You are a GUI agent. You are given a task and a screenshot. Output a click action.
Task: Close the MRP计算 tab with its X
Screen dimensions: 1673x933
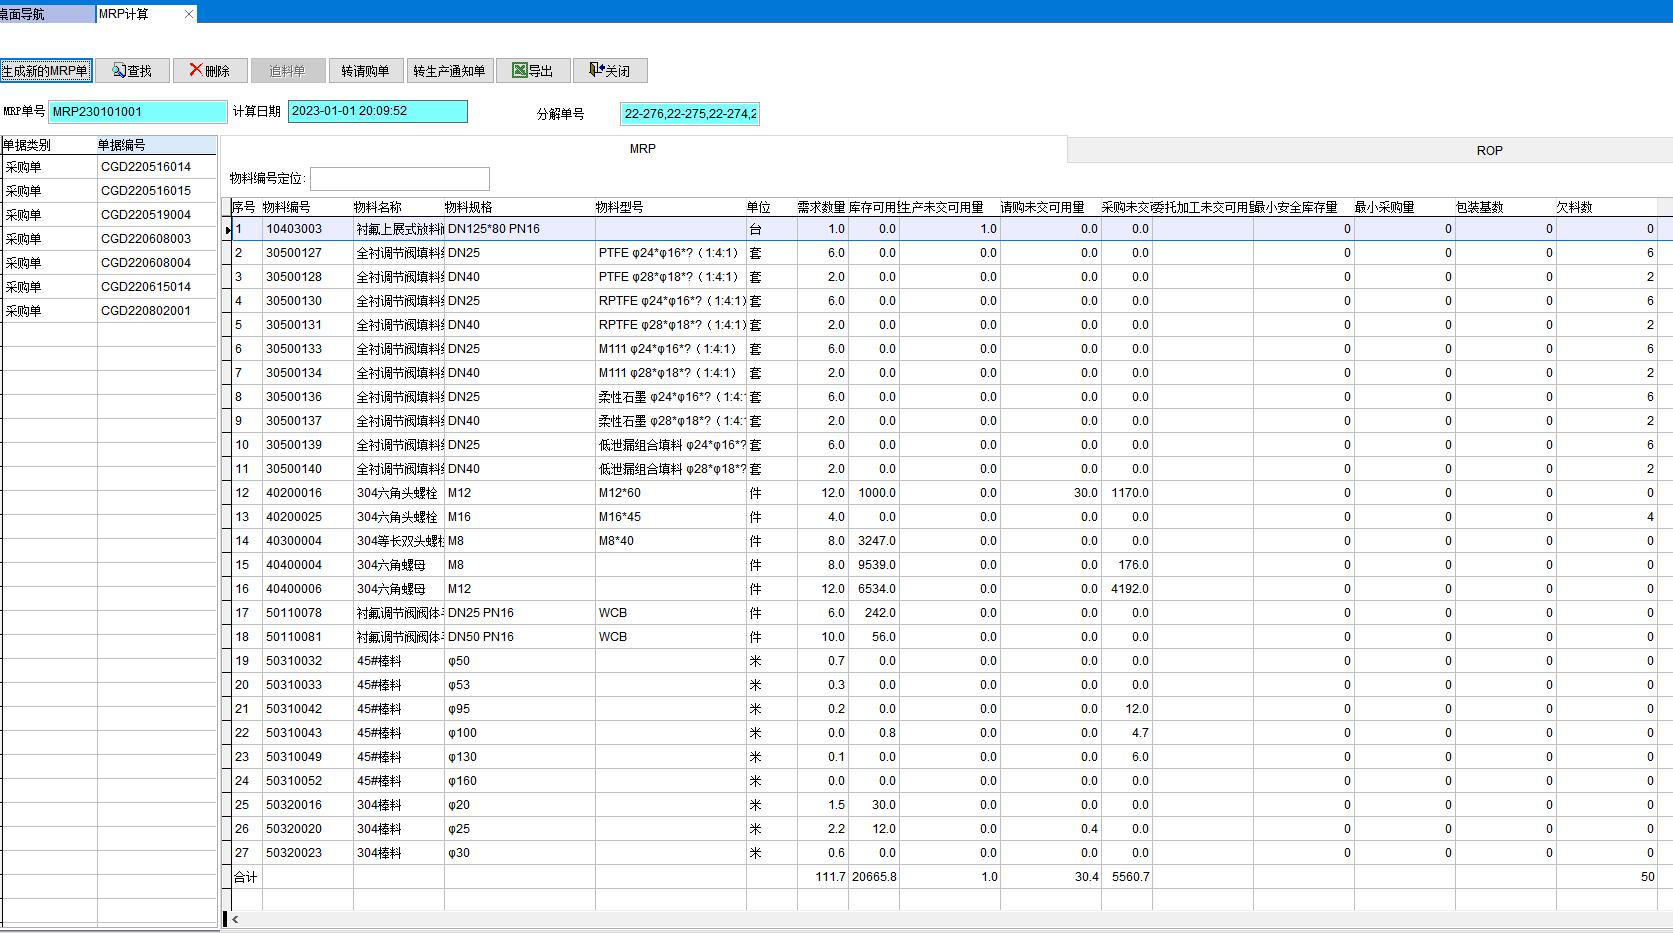pyautogui.click(x=189, y=14)
